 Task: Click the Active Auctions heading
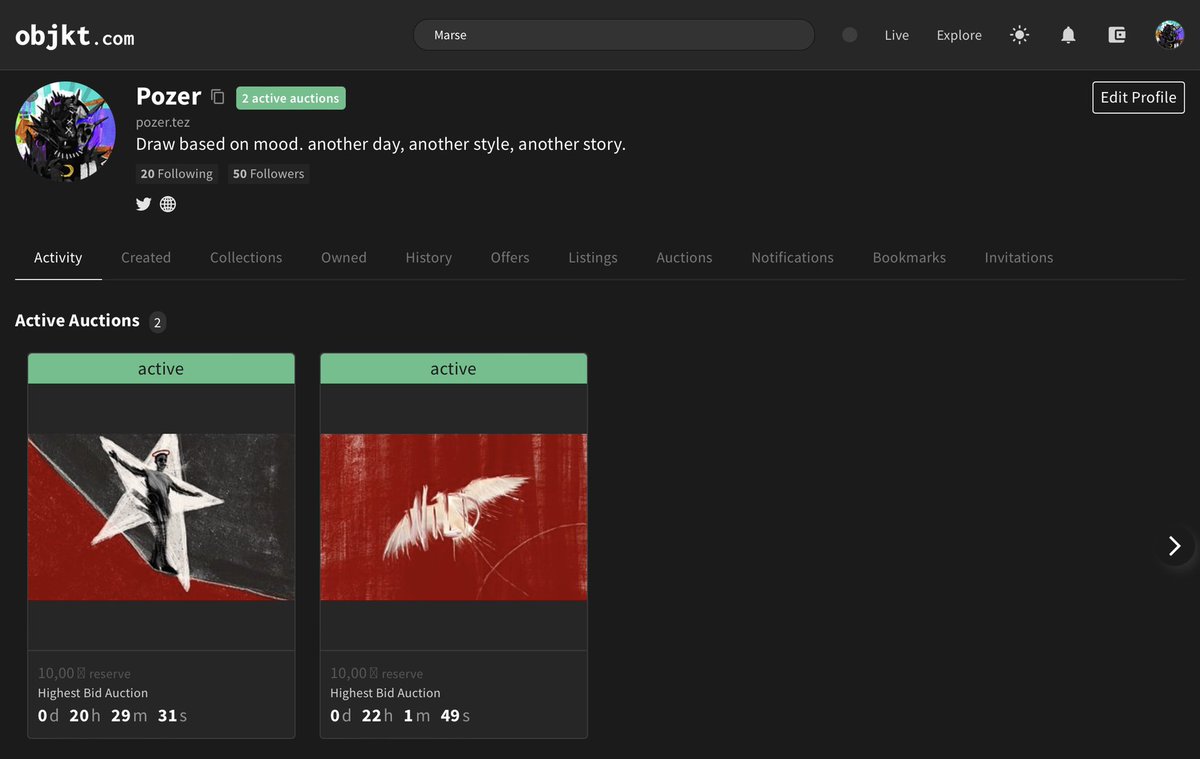77,321
